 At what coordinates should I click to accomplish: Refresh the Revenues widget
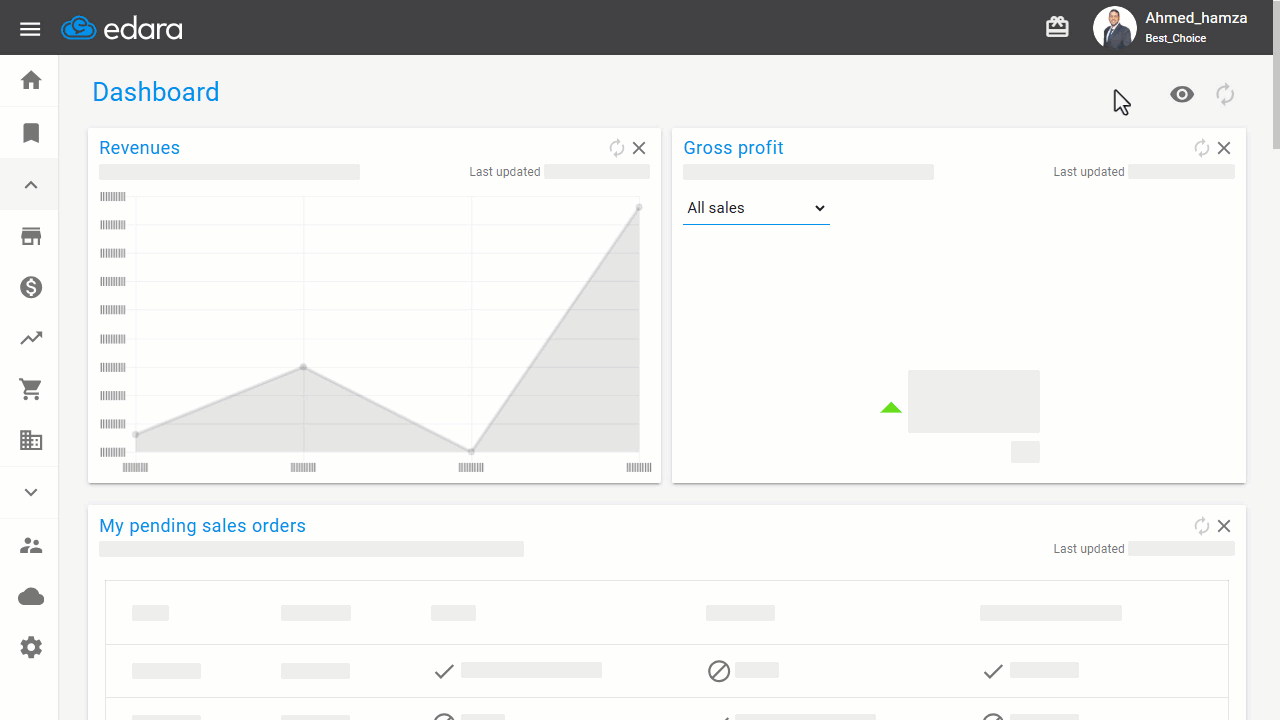pos(617,148)
